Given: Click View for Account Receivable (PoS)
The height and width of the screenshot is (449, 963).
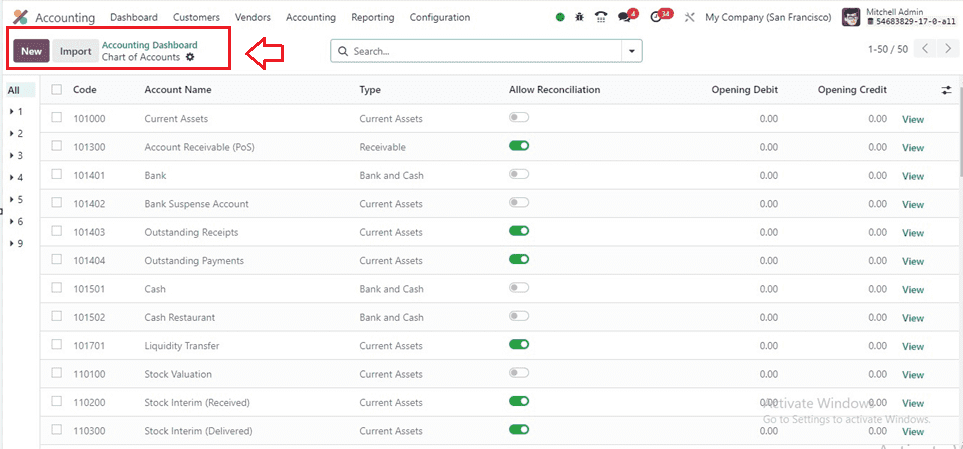Looking at the screenshot, I should (x=913, y=148).
